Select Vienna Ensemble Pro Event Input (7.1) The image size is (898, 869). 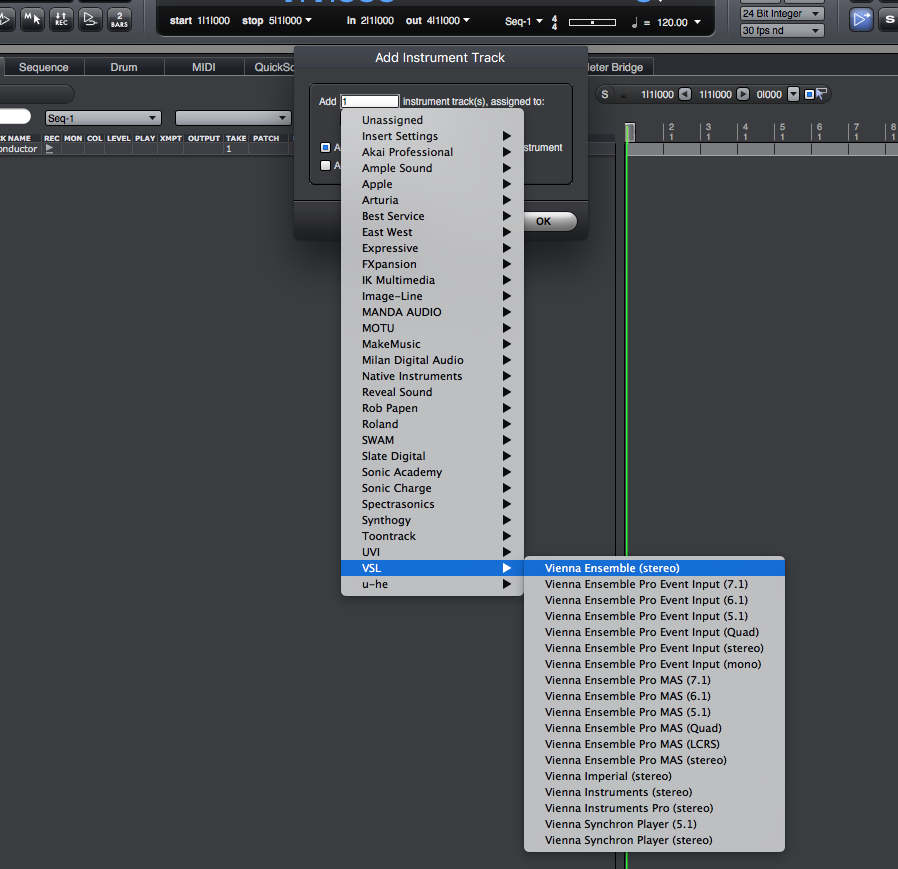coord(655,584)
